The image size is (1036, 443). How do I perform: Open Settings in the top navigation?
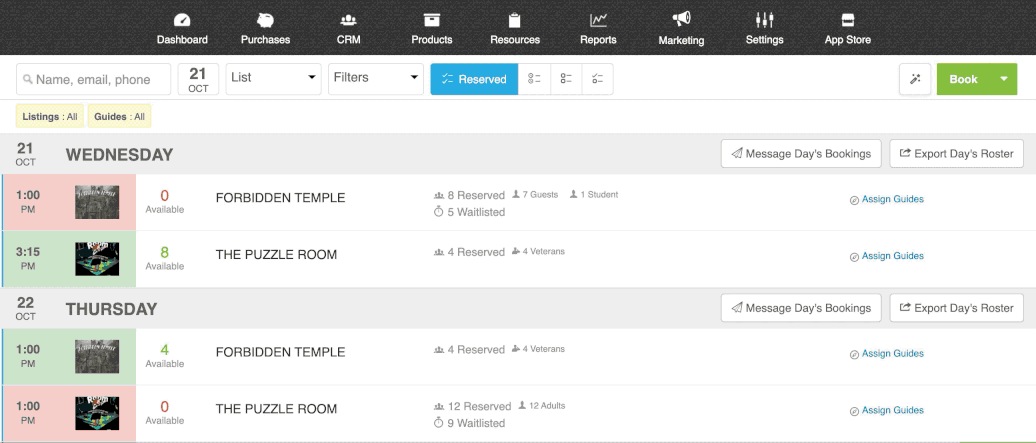[764, 28]
